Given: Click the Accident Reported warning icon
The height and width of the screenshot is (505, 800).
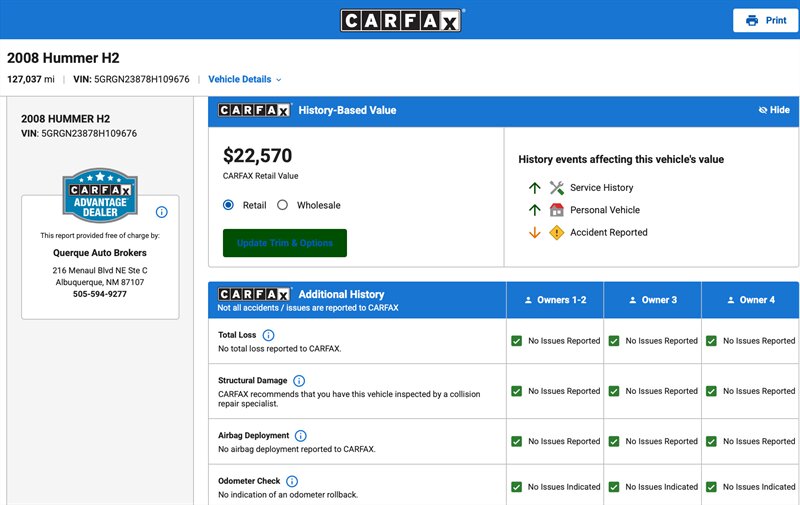Looking at the screenshot, I should [x=557, y=233].
